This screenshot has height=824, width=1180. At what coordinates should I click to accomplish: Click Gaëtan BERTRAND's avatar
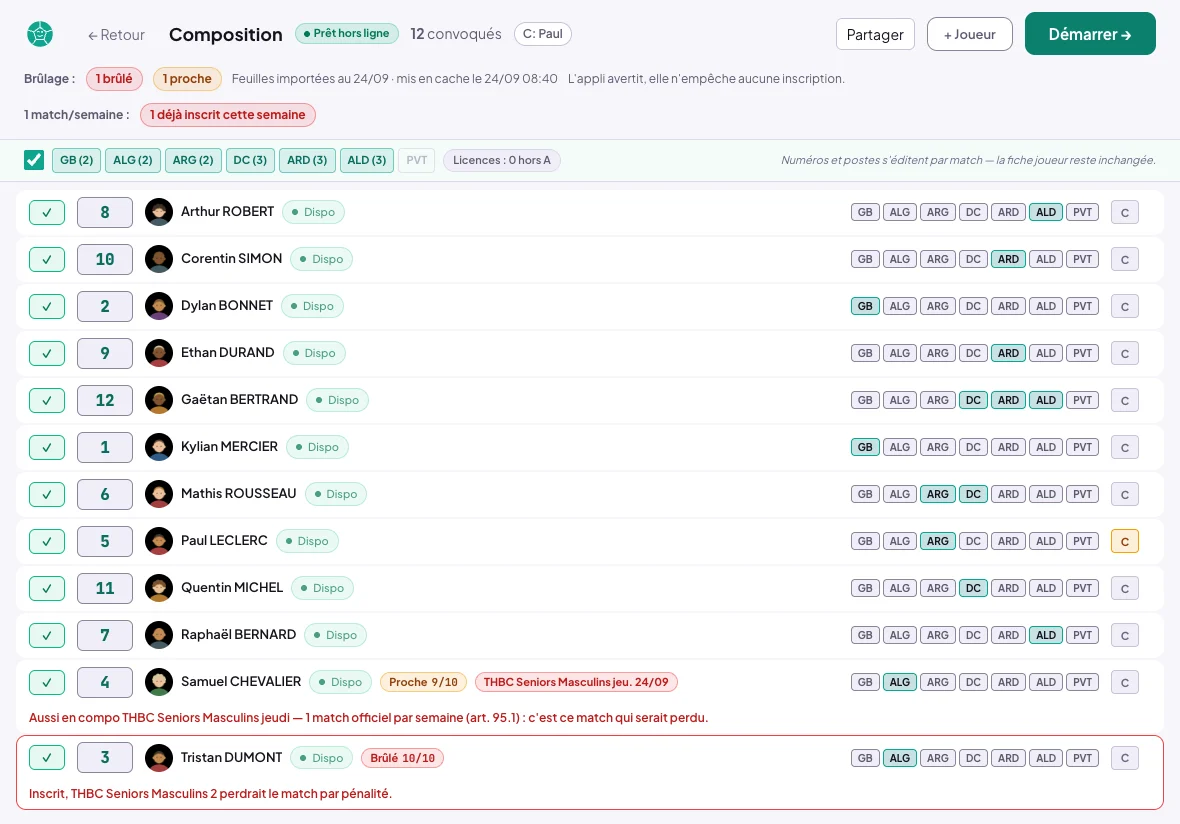(159, 400)
